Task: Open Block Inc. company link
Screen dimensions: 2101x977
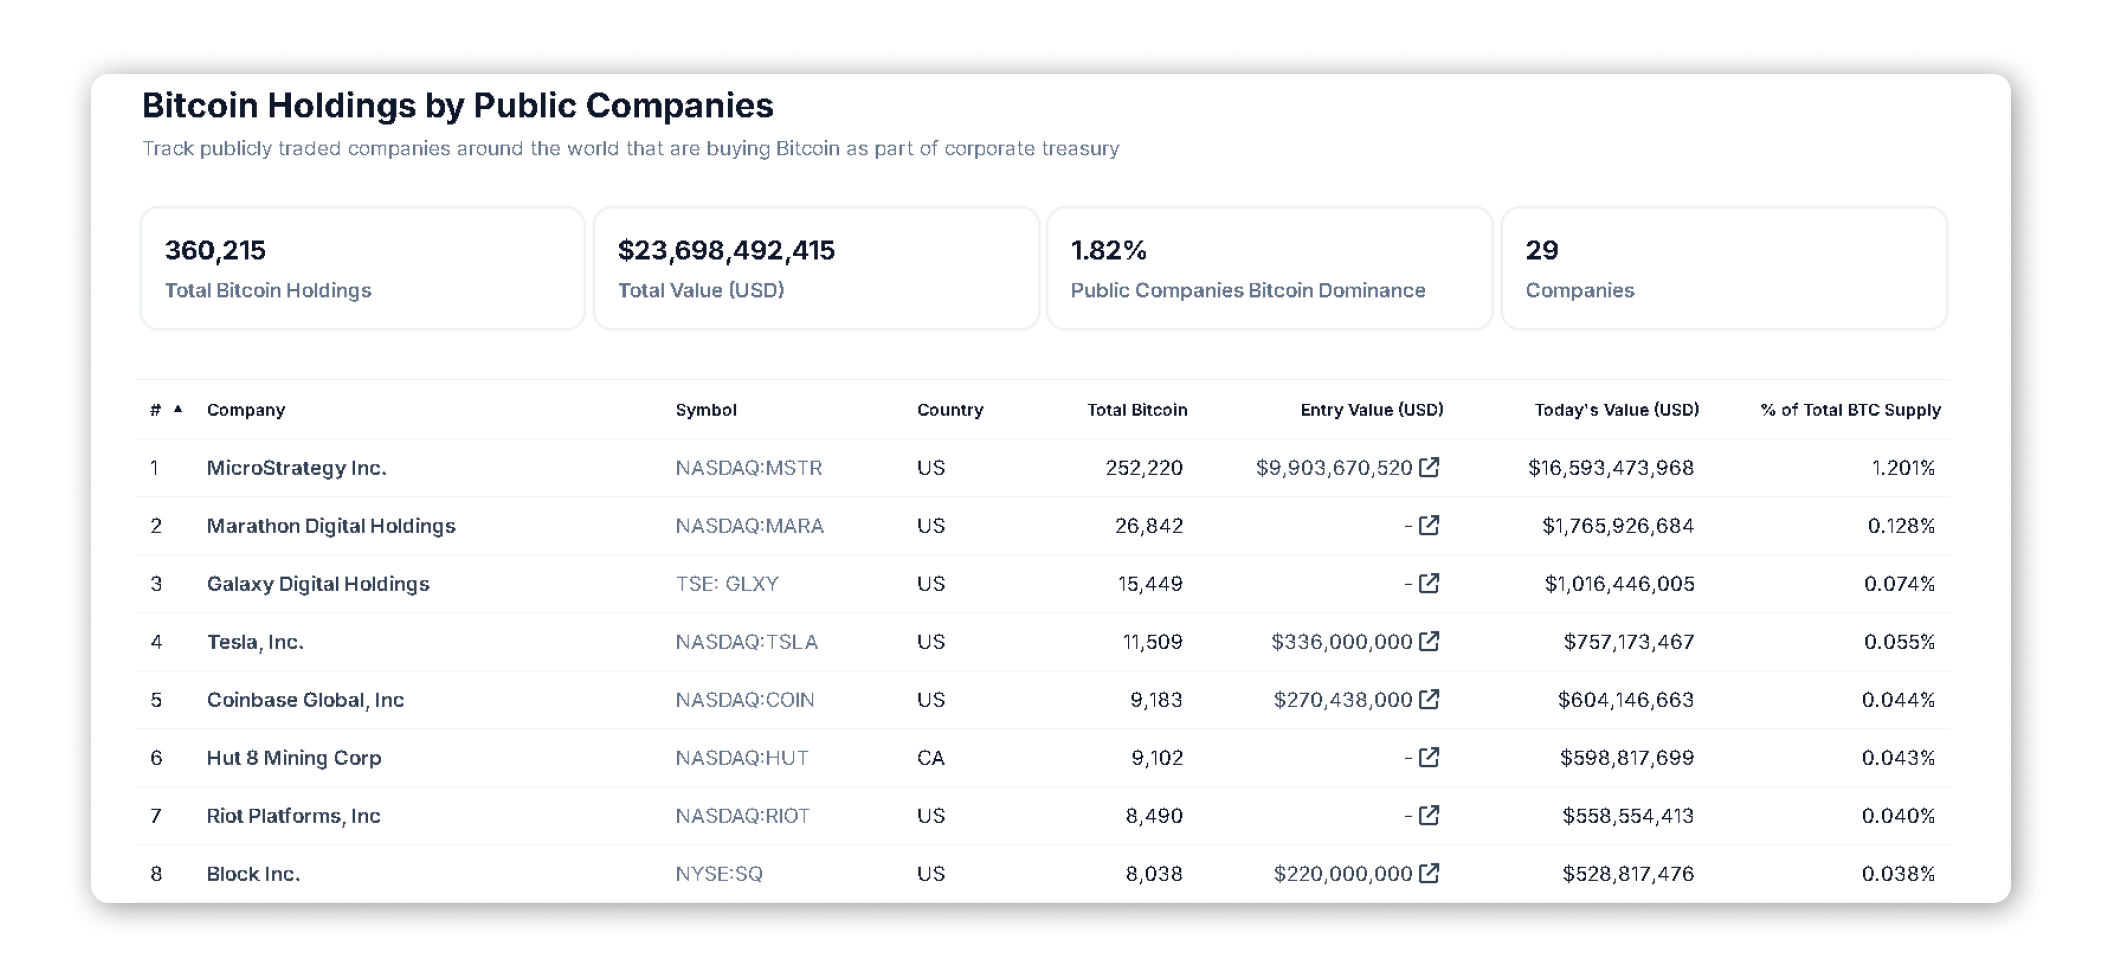Action: pos(253,874)
